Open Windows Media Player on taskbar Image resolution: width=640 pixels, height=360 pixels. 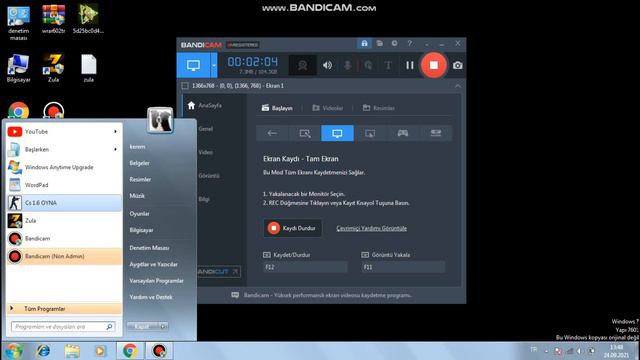[x=100, y=351]
